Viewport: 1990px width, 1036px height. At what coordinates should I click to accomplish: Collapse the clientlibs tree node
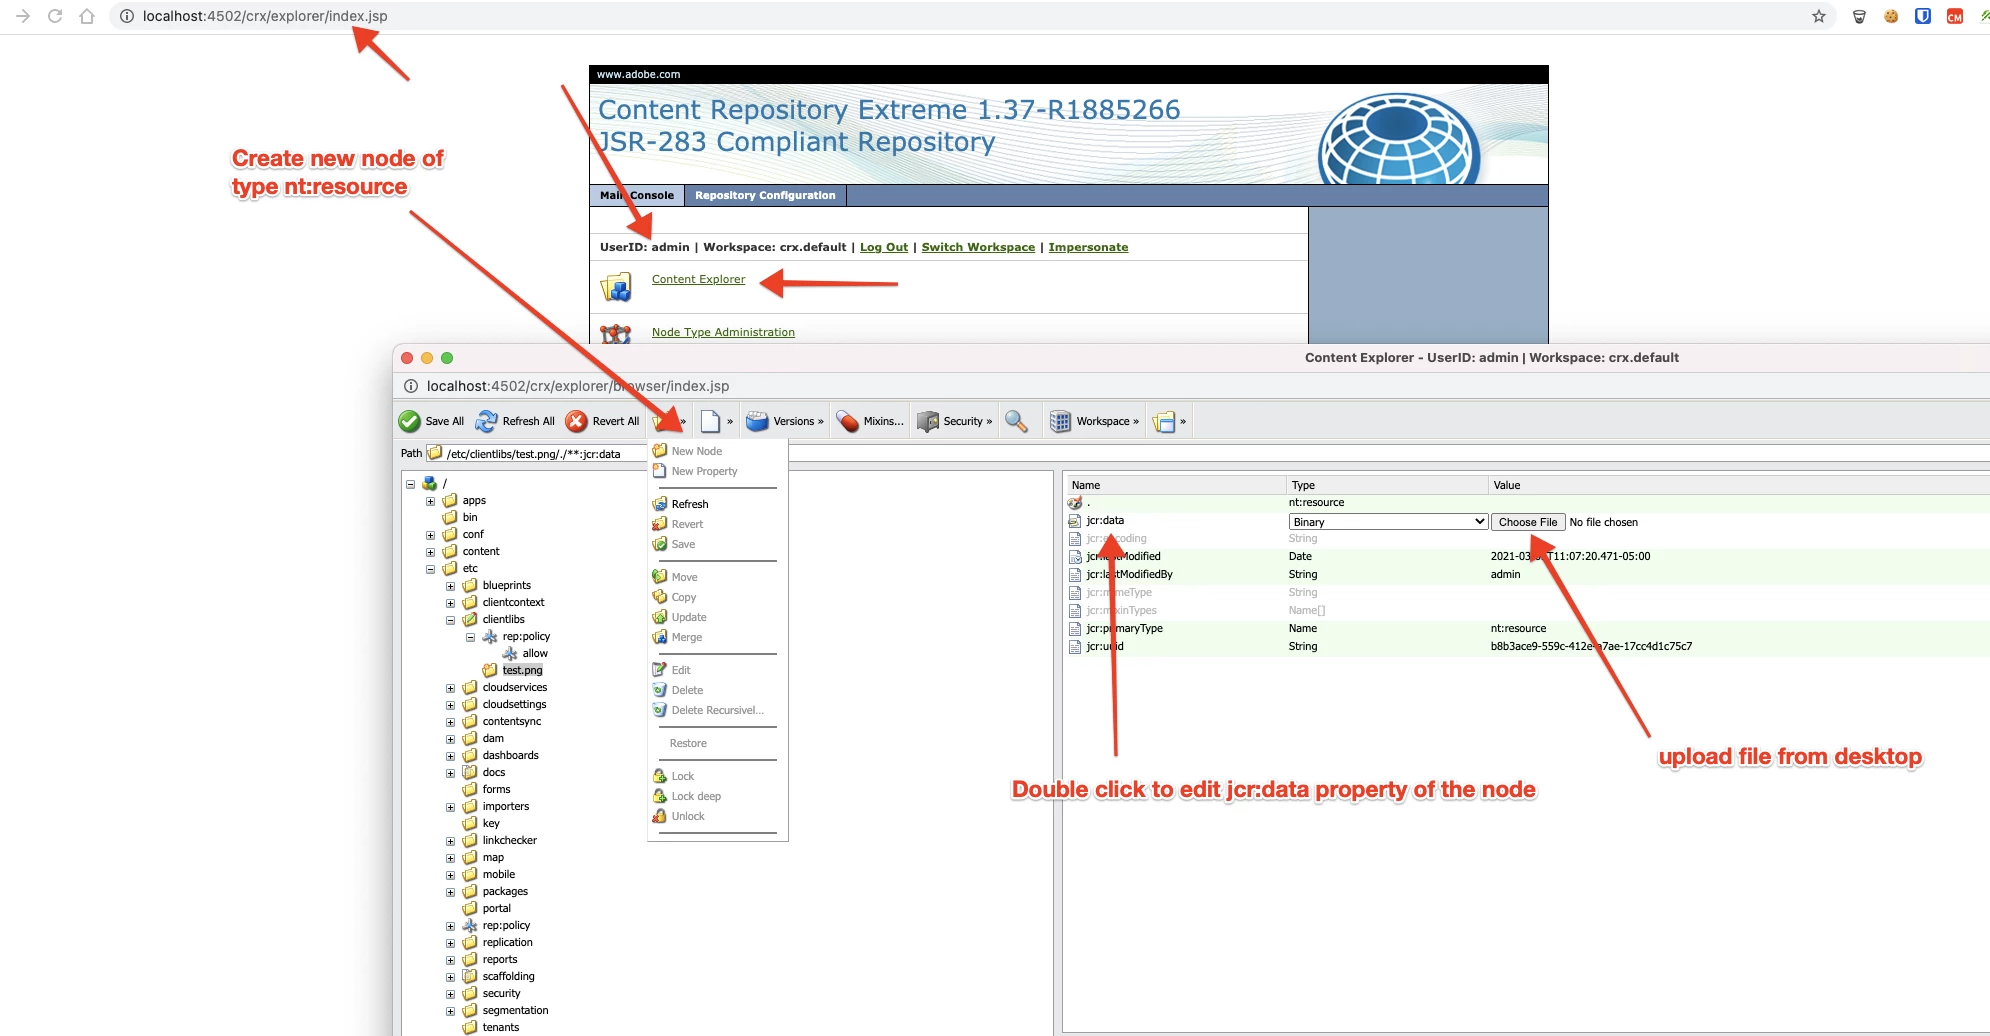(451, 620)
